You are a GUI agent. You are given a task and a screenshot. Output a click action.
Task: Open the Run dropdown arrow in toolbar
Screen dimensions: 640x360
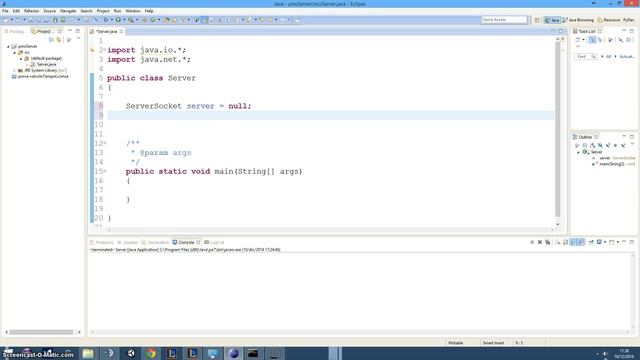124,20
